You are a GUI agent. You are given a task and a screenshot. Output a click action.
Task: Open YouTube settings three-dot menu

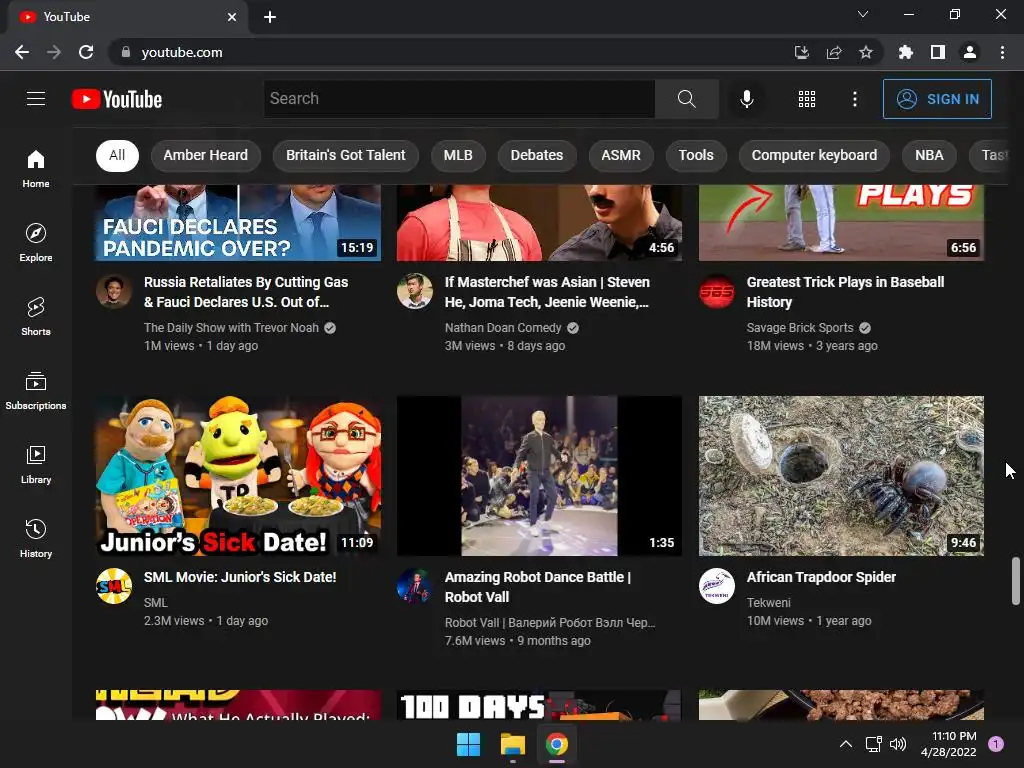pos(855,99)
